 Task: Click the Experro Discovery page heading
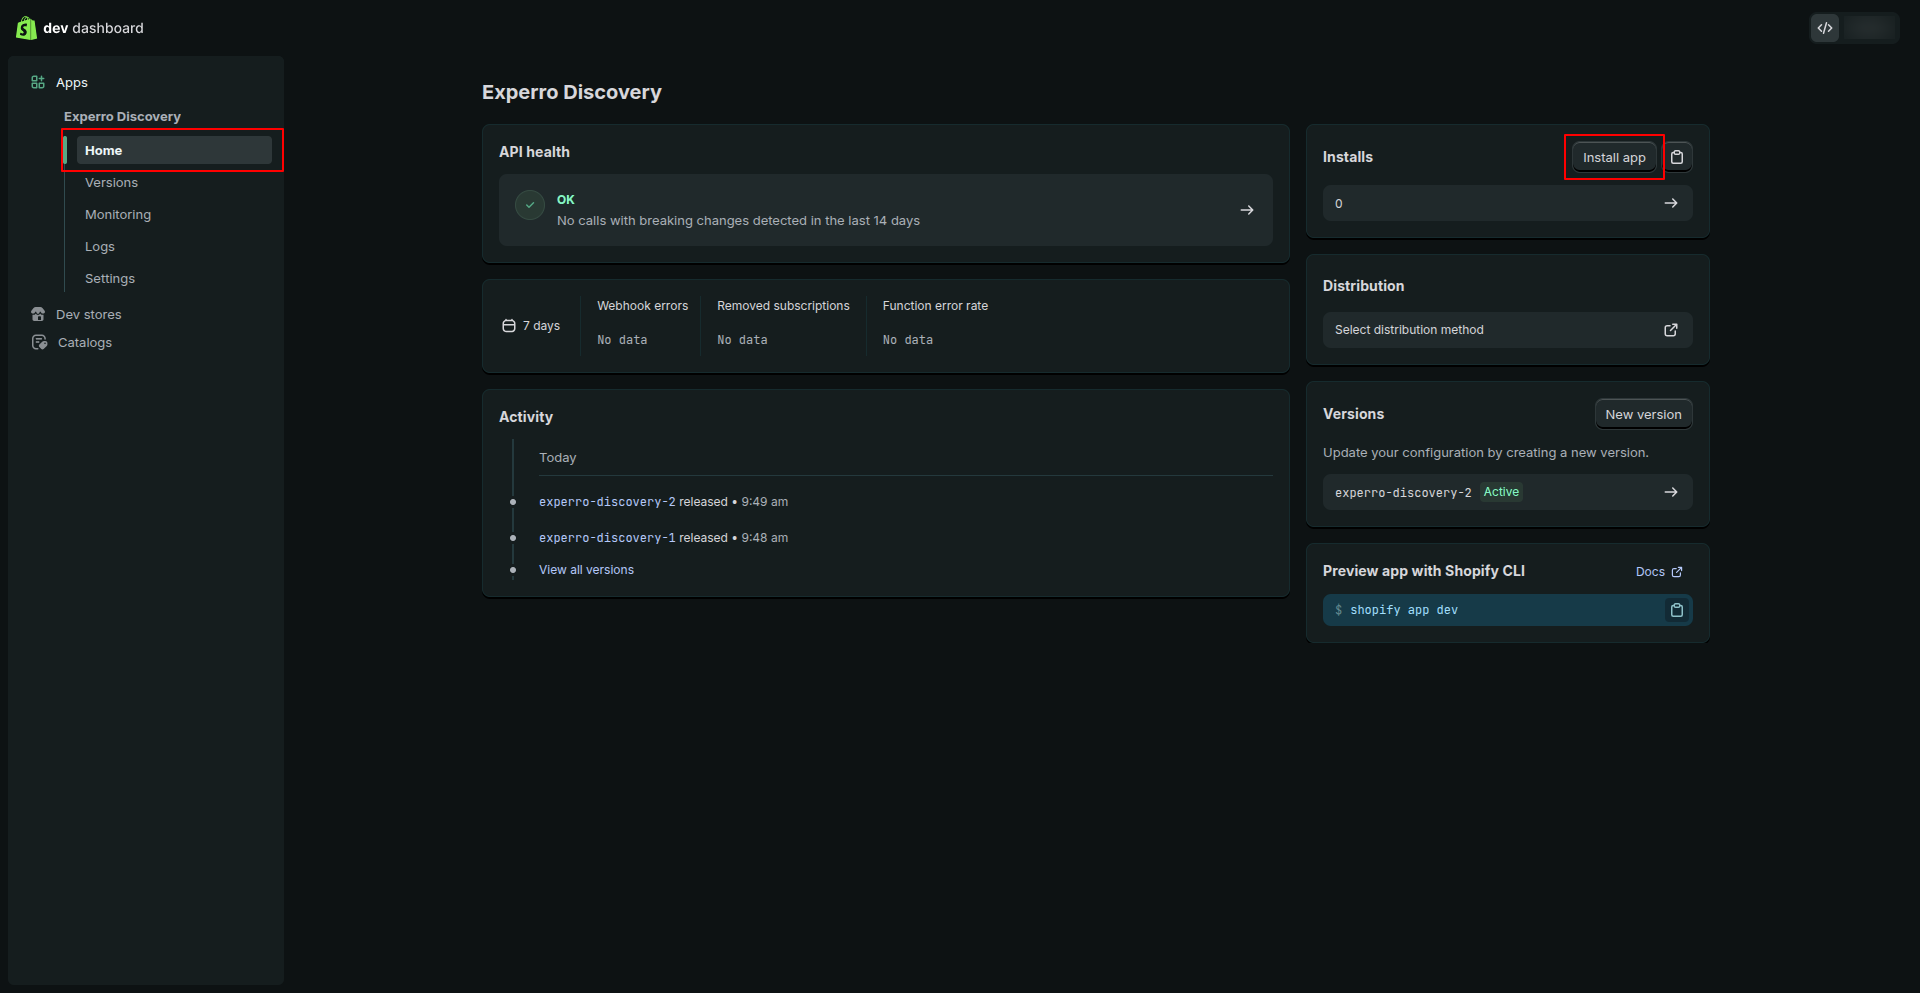point(572,92)
